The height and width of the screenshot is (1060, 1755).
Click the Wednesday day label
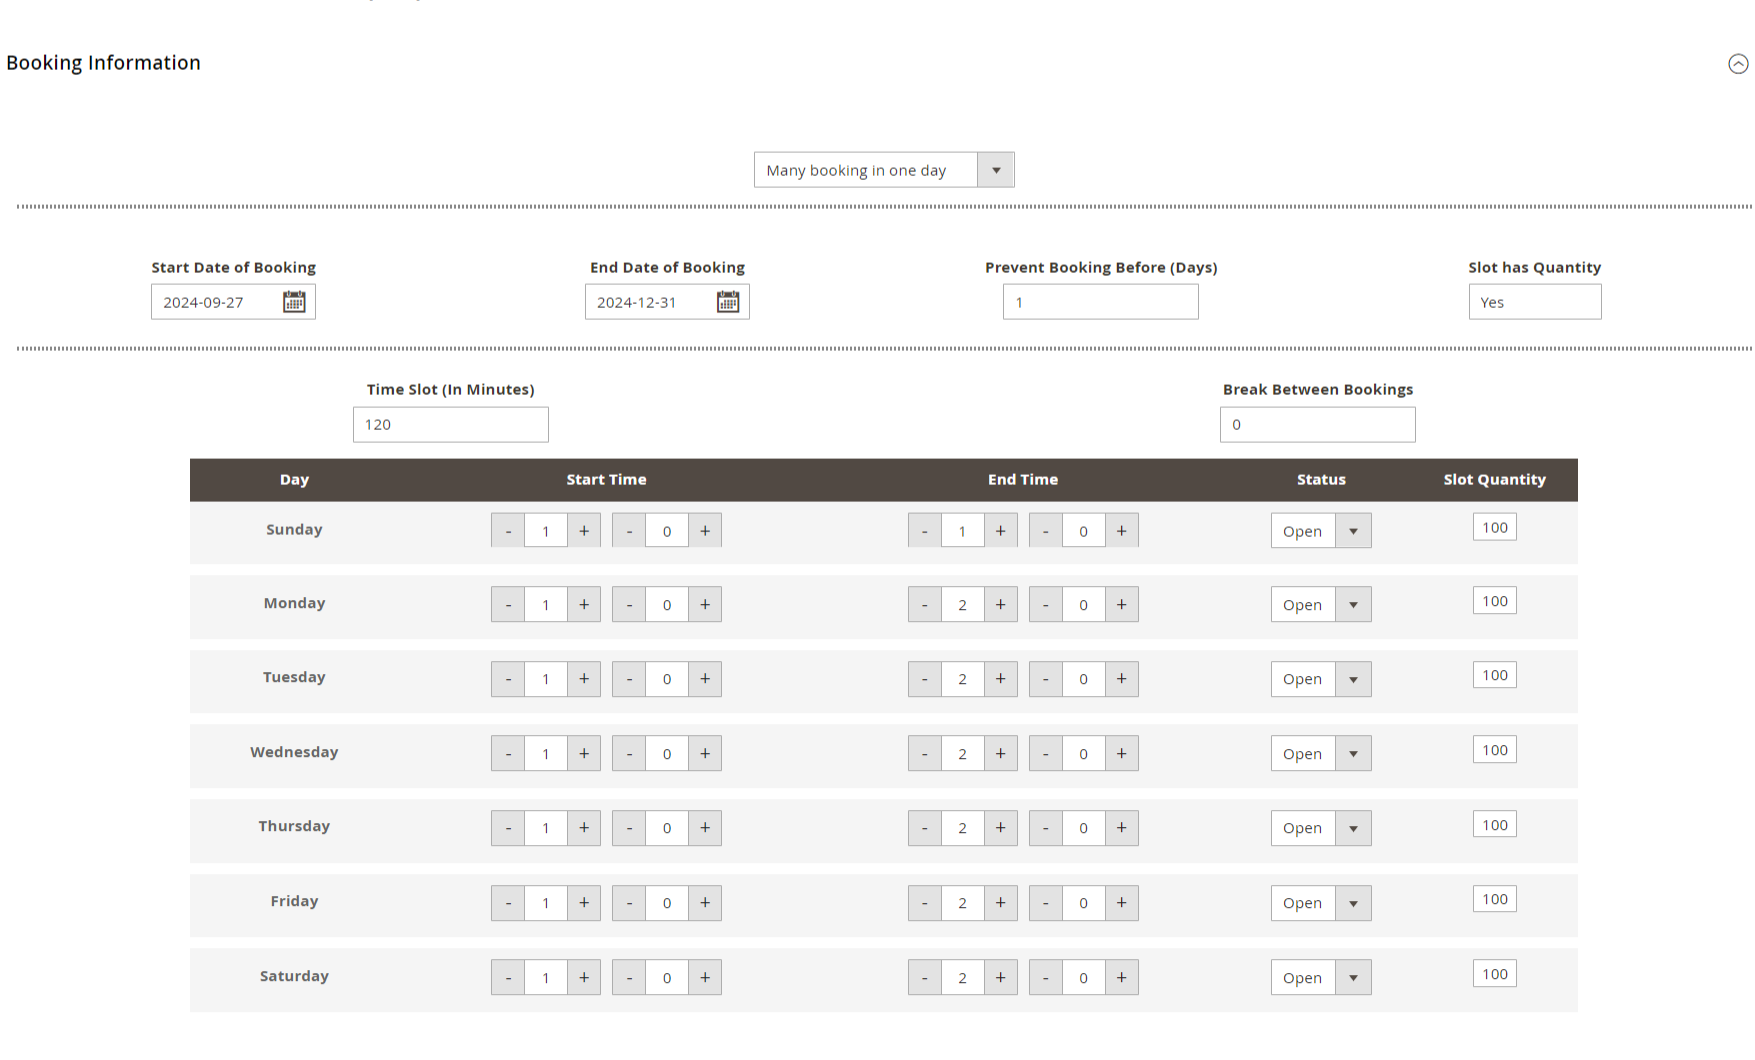pos(294,752)
